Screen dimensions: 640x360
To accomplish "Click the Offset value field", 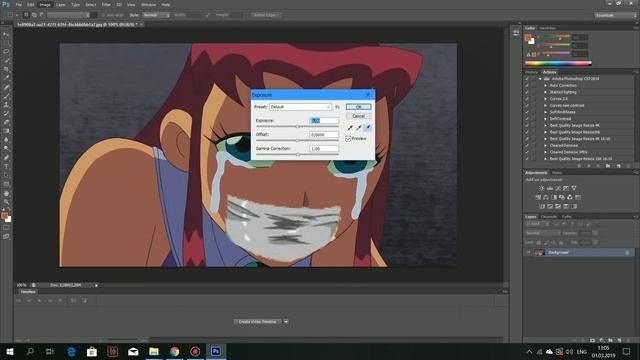I will pyautogui.click(x=324, y=135).
